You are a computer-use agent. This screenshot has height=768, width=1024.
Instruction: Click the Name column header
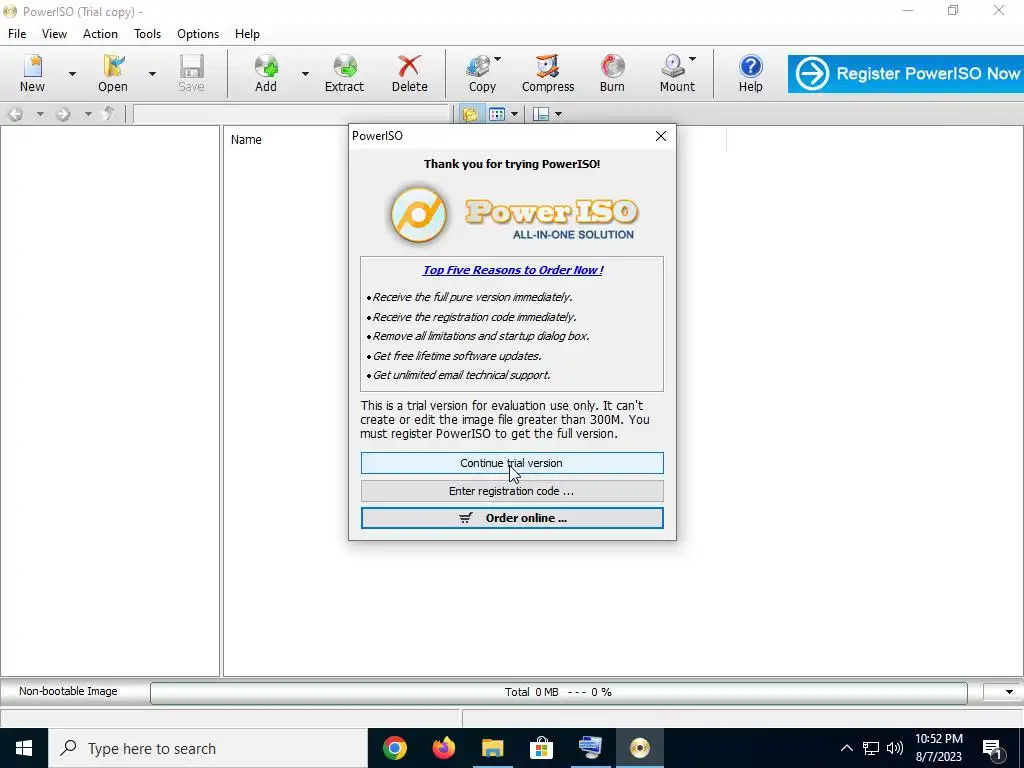246,140
